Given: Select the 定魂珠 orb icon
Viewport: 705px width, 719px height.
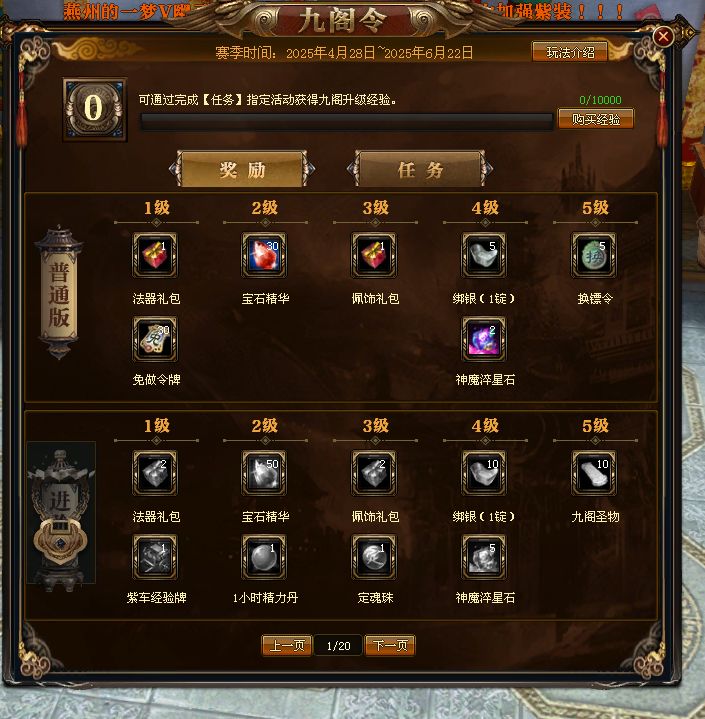Looking at the screenshot, I should point(374,557).
